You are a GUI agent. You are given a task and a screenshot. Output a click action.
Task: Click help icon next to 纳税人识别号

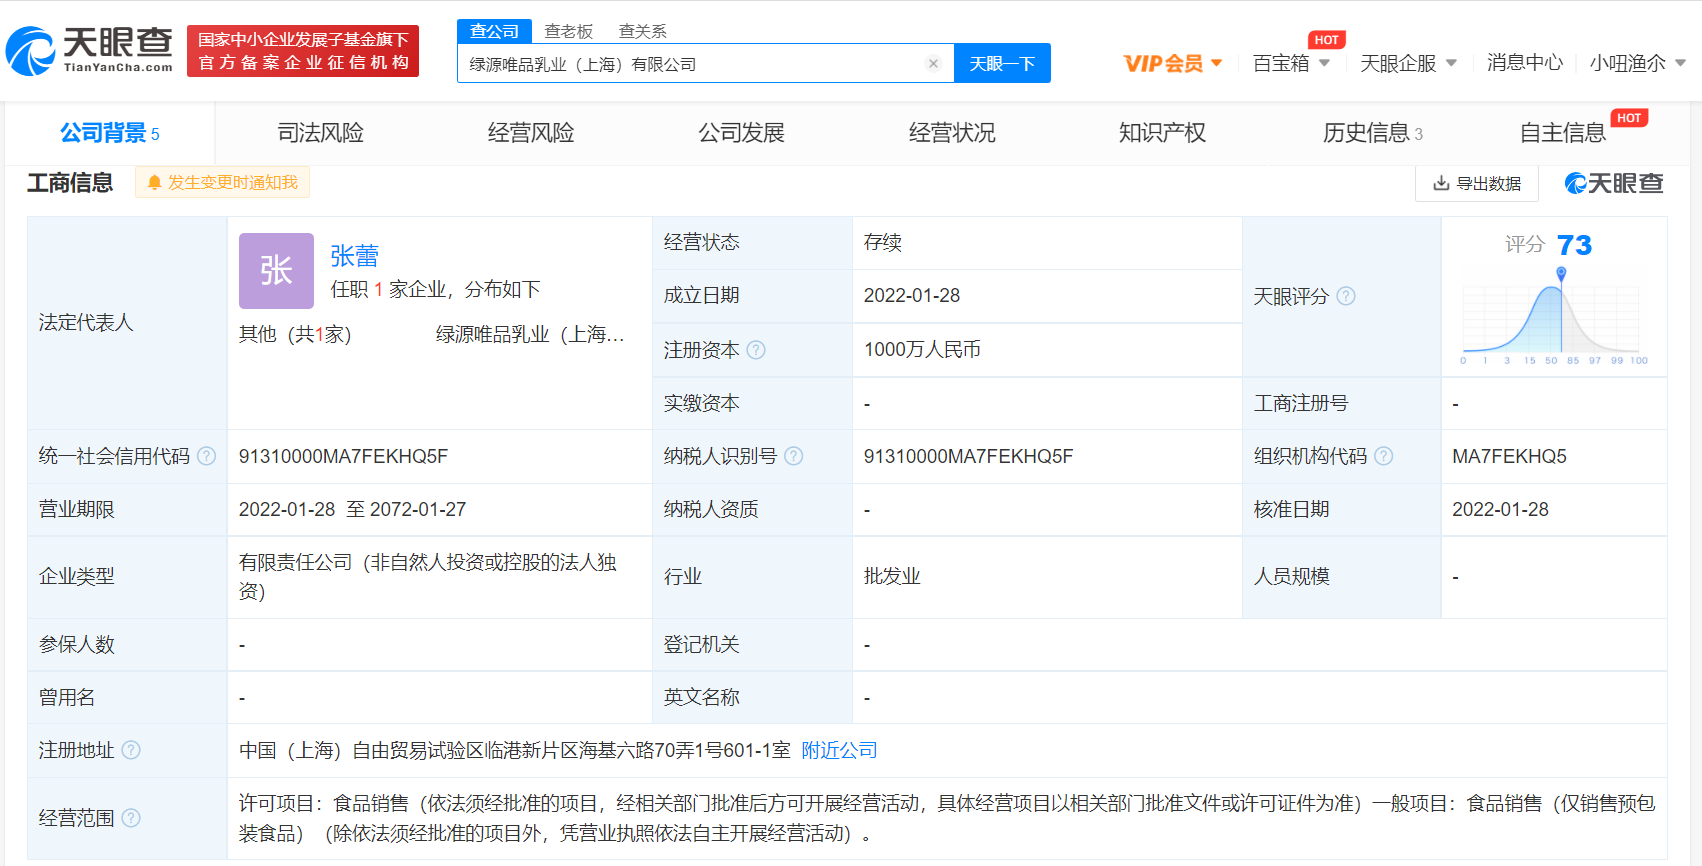pos(793,456)
